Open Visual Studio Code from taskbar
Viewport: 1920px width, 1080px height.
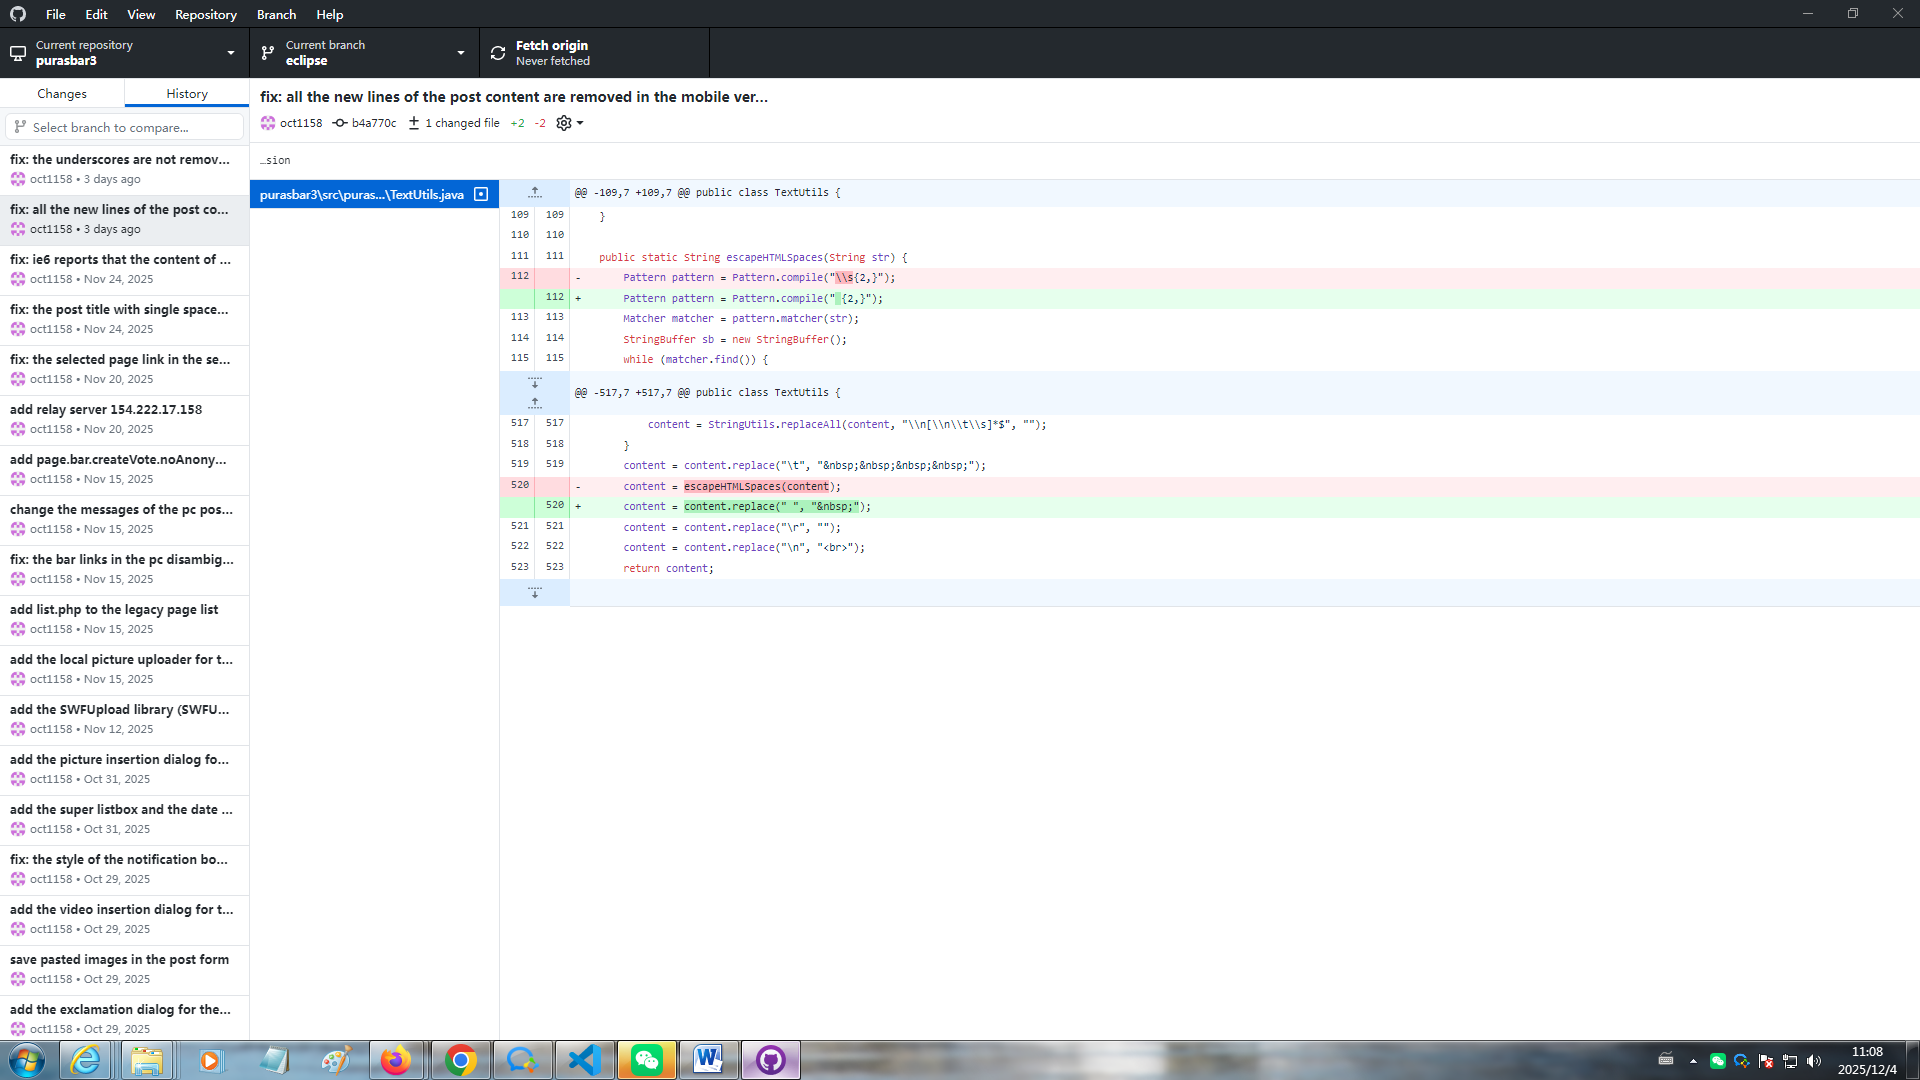584,1060
